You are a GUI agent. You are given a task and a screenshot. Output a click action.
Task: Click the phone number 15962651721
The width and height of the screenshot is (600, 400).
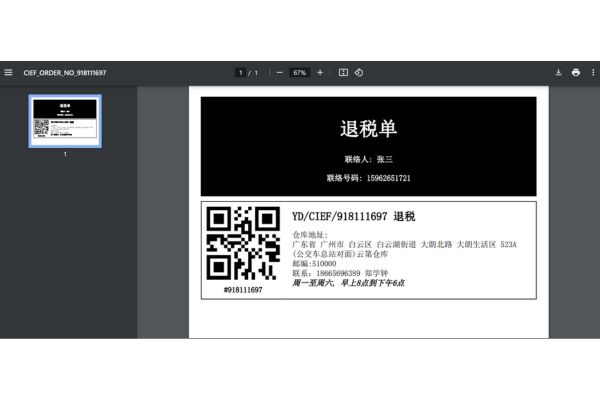click(388, 178)
